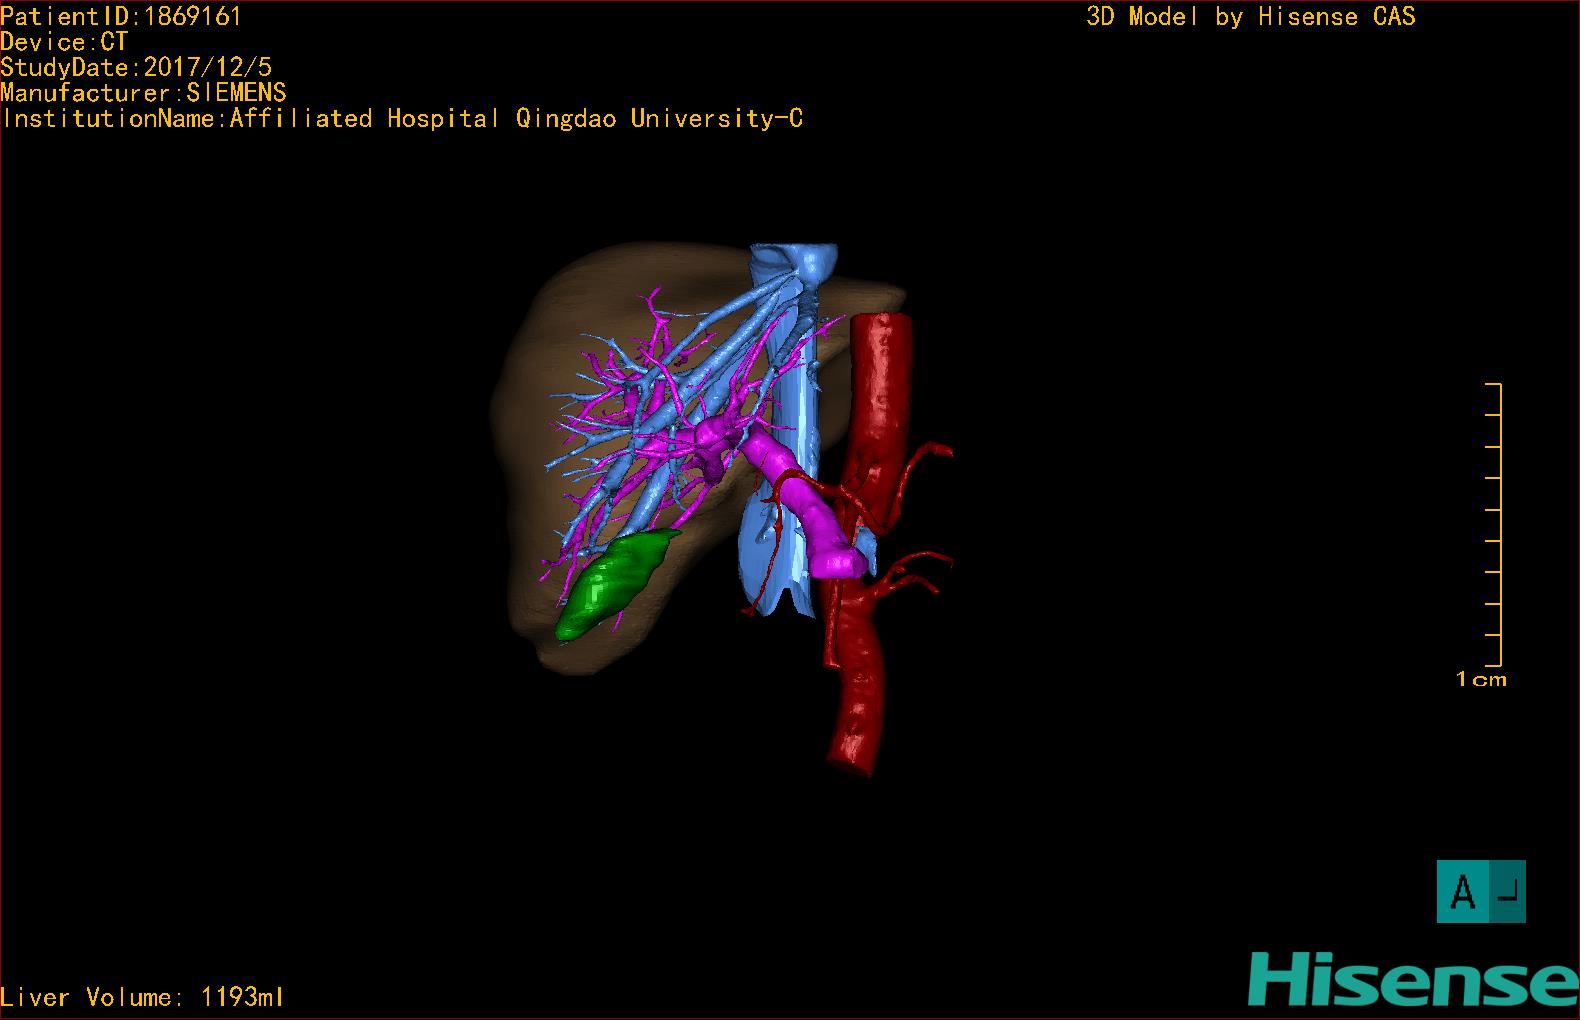Viewport: 1580px width, 1020px height.
Task: Click the yellow scale ruler bar
Action: (x=1494, y=524)
